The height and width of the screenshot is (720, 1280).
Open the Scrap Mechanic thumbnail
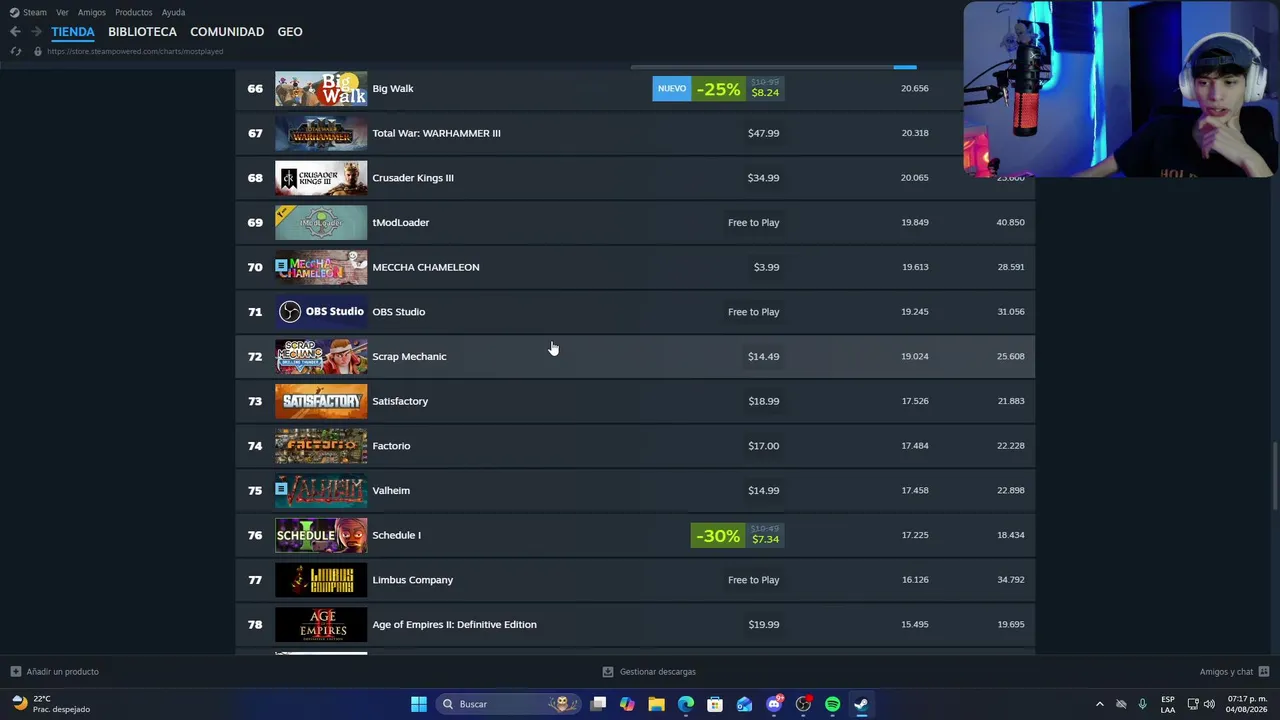click(x=321, y=356)
